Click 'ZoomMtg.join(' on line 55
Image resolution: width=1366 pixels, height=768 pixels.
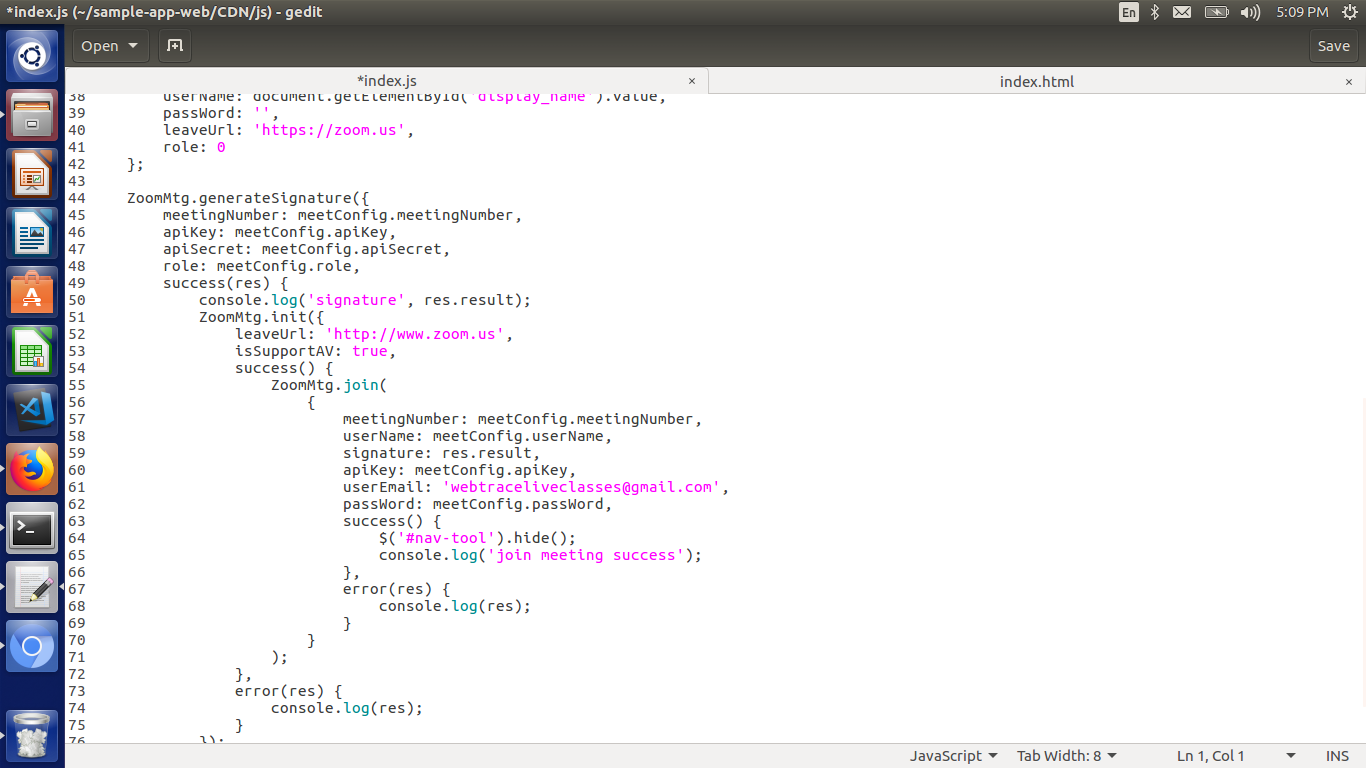coord(329,385)
